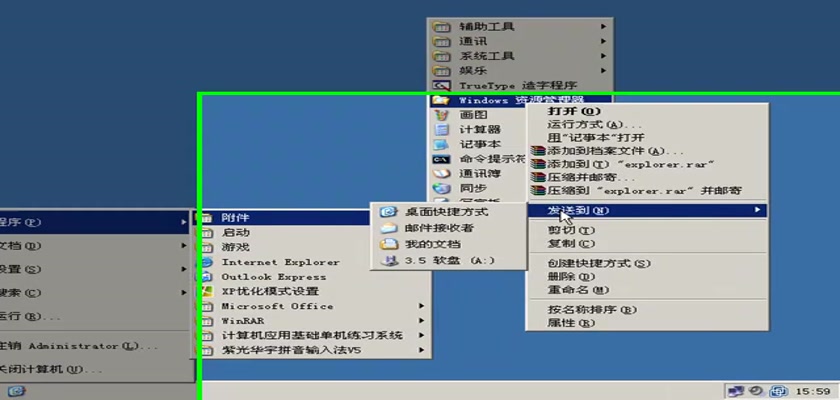Select 创建快捷方式(S) menu entry
Image resolution: width=840 pixels, height=400 pixels.
tap(599, 263)
